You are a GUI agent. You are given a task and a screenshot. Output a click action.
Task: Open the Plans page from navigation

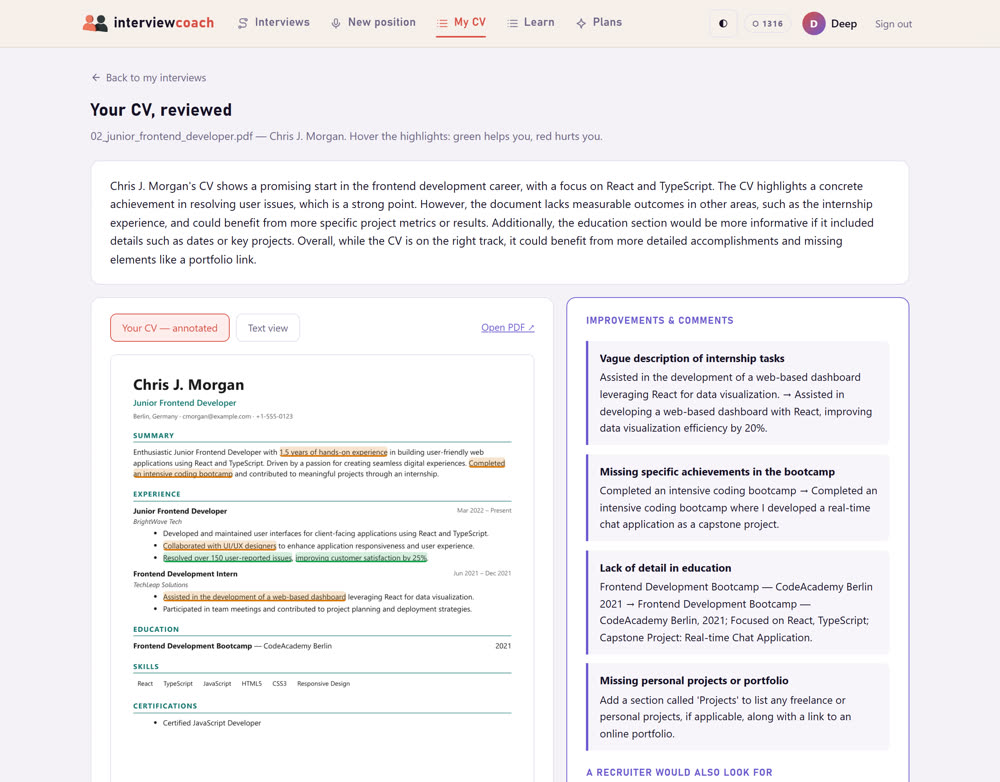pos(607,22)
